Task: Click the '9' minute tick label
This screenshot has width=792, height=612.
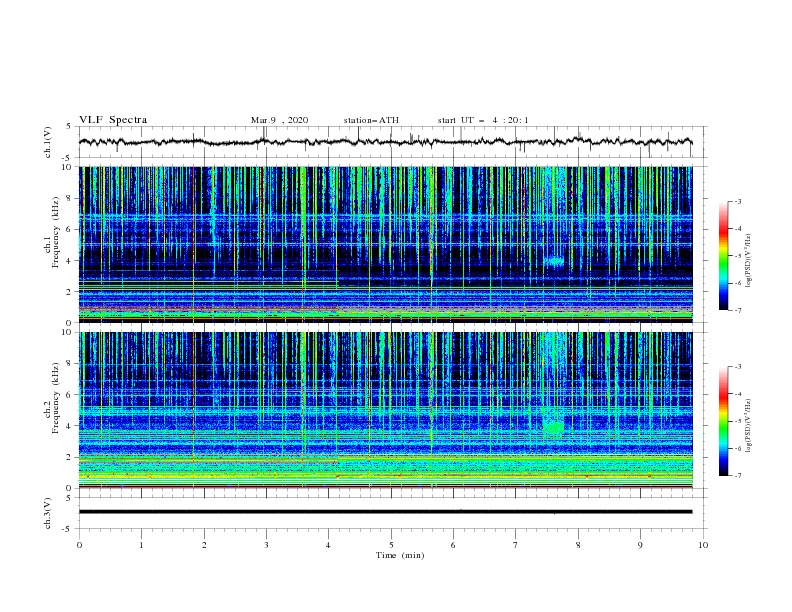Action: (640, 545)
